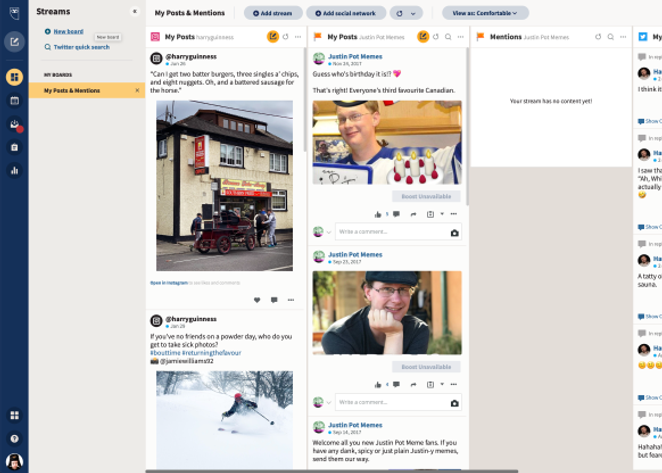The image size is (662, 473).
Task: Open more options for Justin Pot Memes My Posts
Action: [x=461, y=37]
